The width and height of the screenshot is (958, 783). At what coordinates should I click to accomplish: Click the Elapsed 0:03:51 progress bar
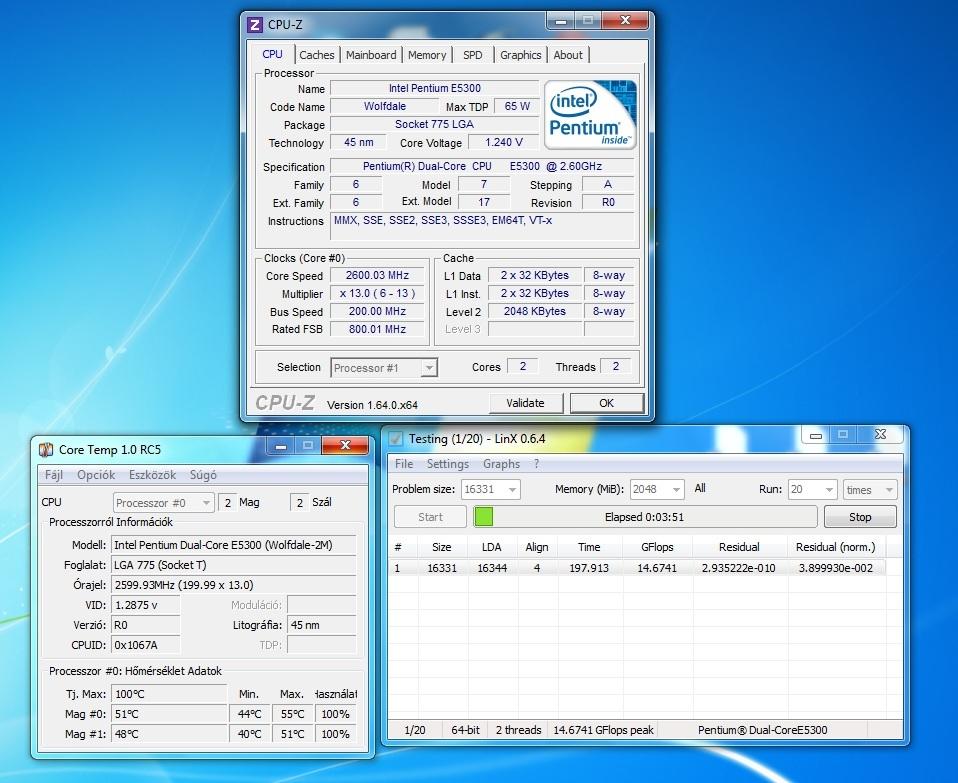645,517
